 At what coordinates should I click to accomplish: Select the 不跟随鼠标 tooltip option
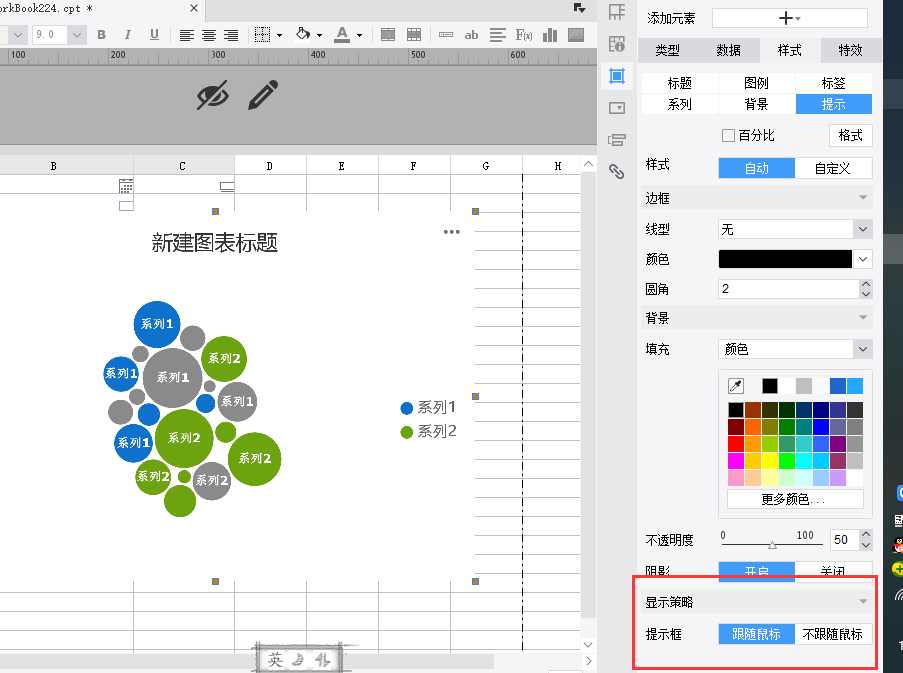coord(833,634)
